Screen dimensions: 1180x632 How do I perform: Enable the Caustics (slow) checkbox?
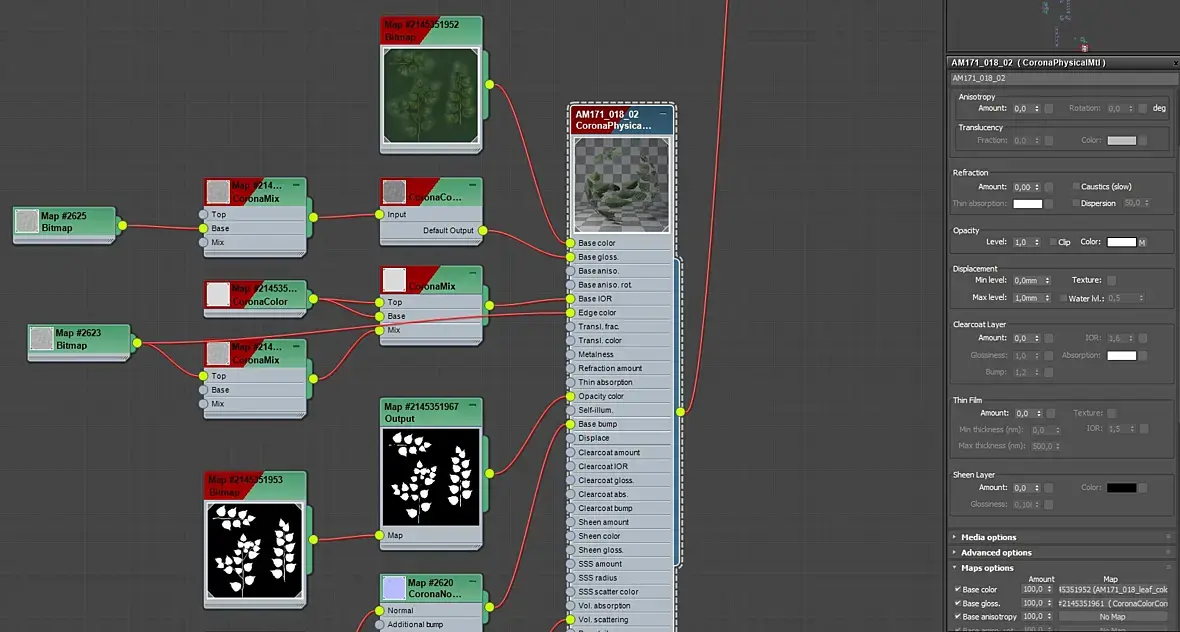click(x=1075, y=187)
